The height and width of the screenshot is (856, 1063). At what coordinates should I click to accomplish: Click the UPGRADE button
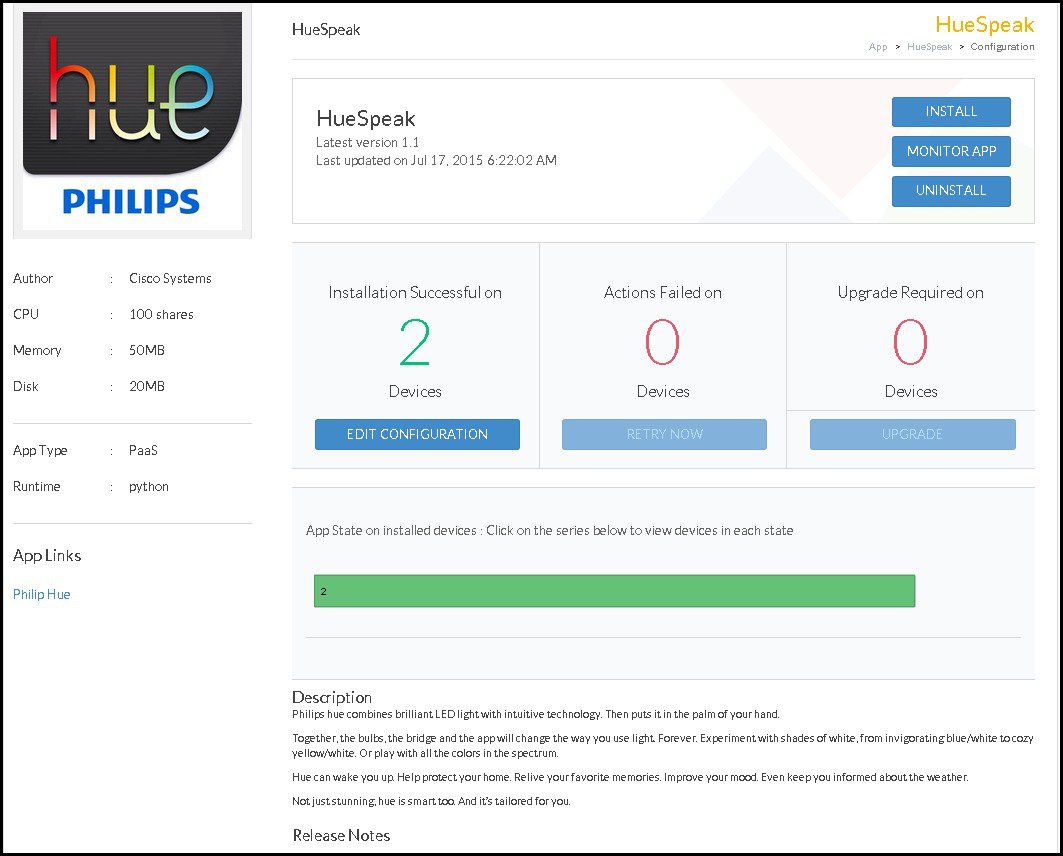coord(912,434)
